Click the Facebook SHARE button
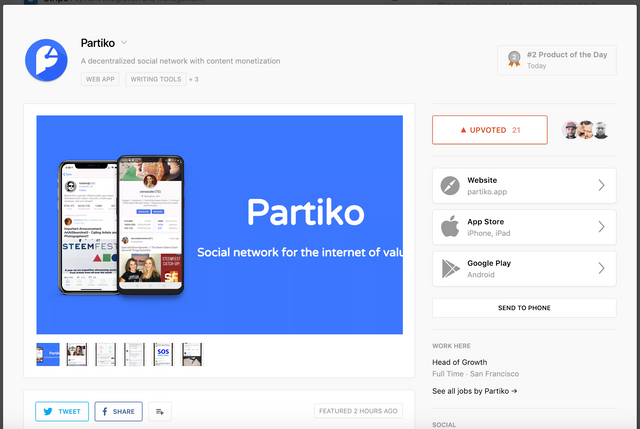Image resolution: width=640 pixels, height=429 pixels. [119, 411]
